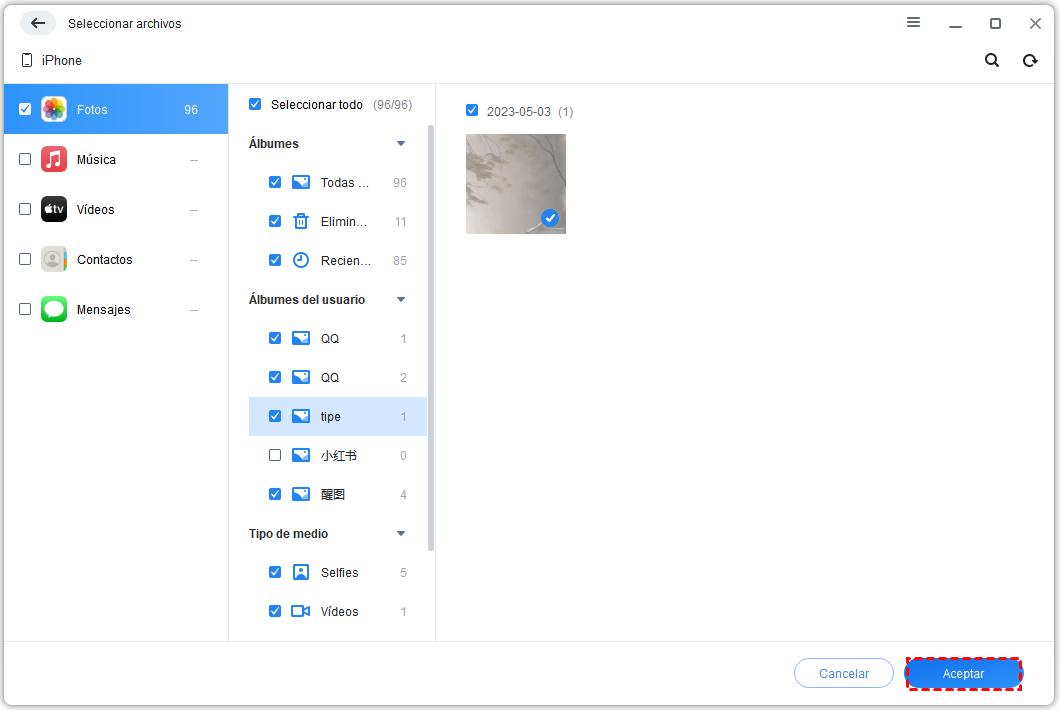This screenshot has width=1060, height=710.
Task: Collapse the Álbumes section arrow
Action: 401,144
